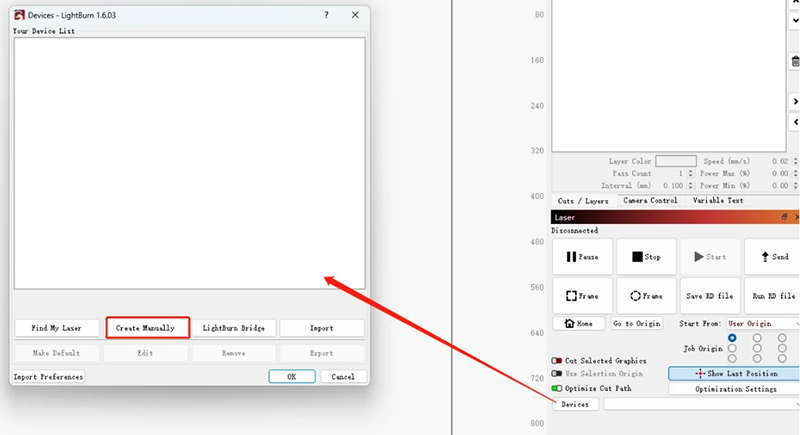The height and width of the screenshot is (435, 800).
Task: Click Power Max (%) spinner arrows
Action: [x=795, y=173]
